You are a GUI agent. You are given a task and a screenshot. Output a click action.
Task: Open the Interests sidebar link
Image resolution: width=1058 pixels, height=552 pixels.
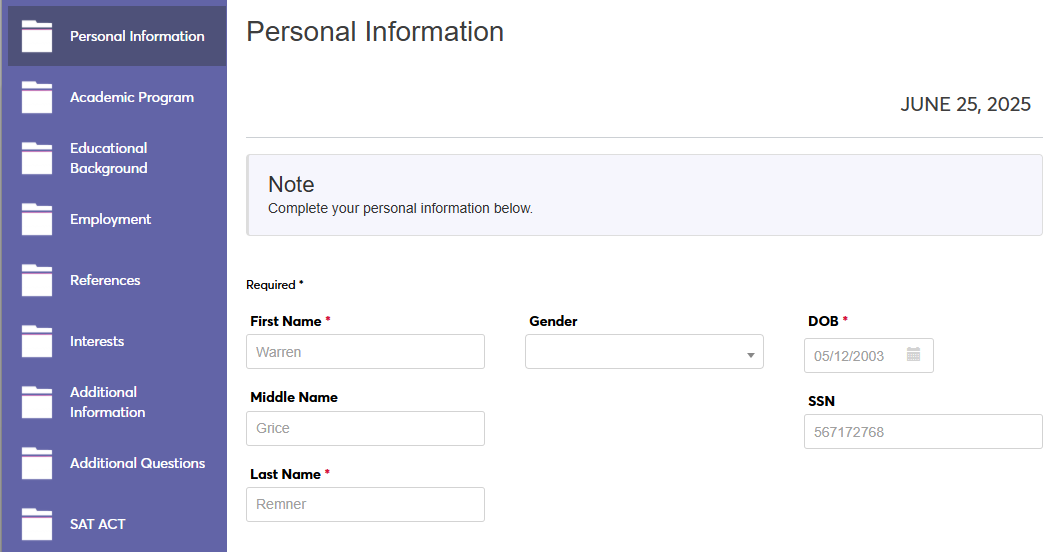97,341
